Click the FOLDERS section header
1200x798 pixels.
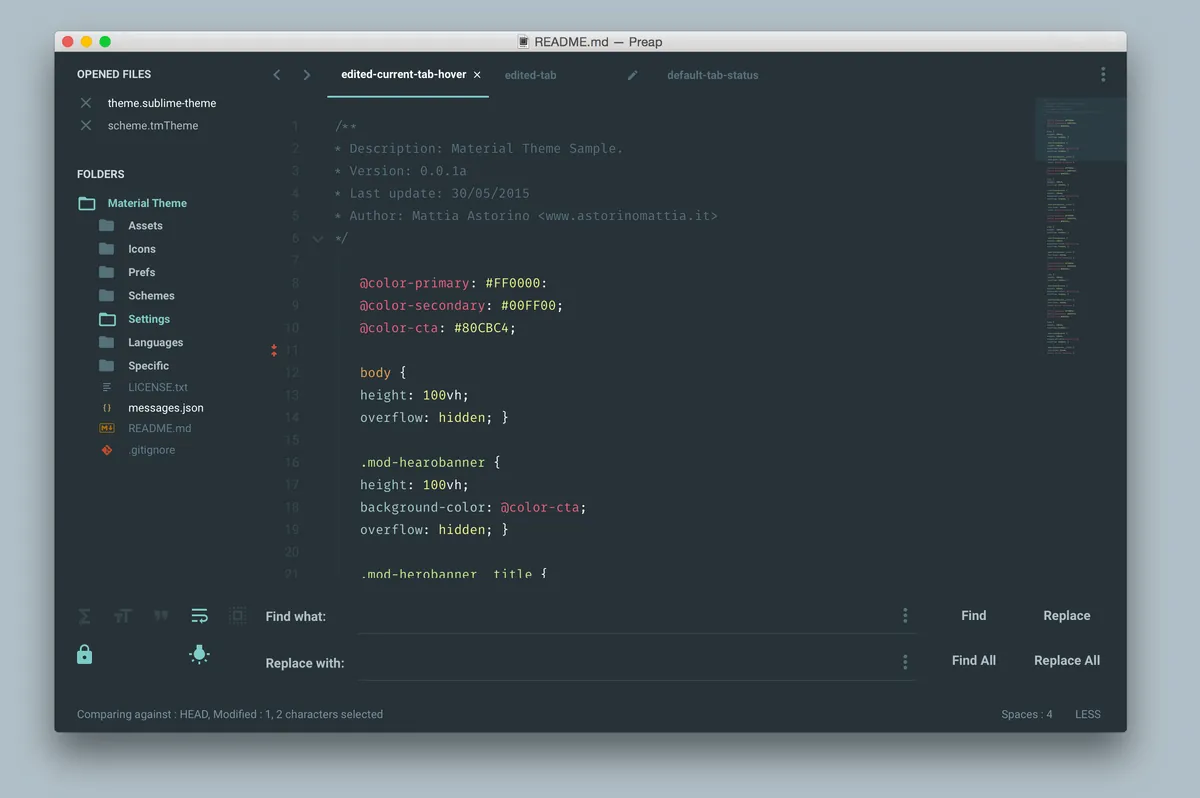[101, 174]
